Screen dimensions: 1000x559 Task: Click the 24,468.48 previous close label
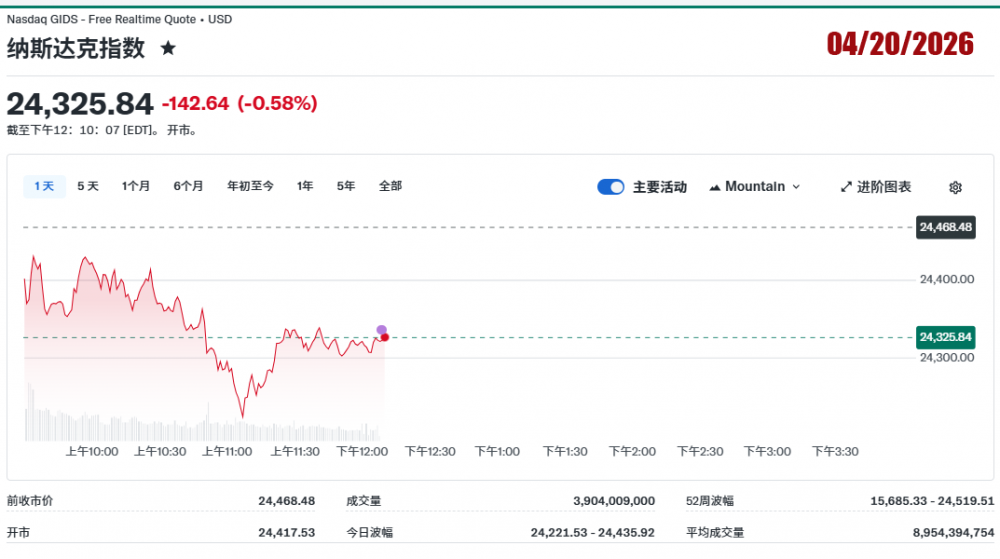click(x=945, y=227)
